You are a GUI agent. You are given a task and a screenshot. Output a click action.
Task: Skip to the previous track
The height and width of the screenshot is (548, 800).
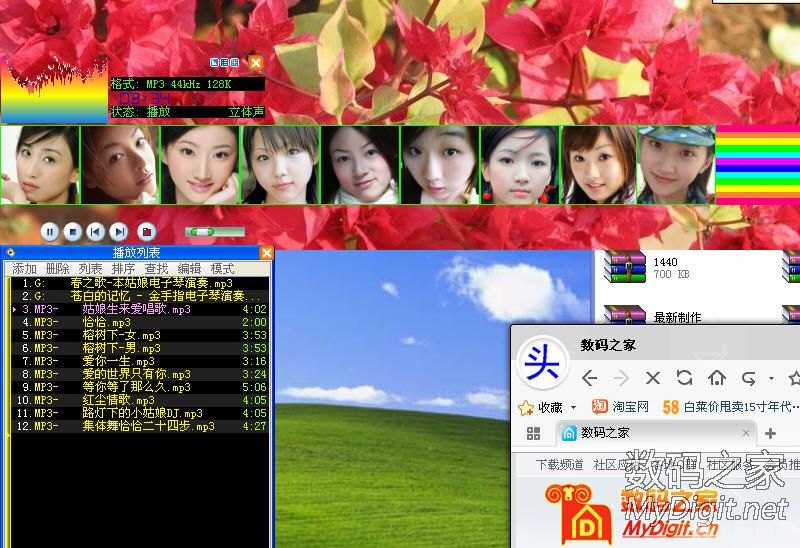95,232
